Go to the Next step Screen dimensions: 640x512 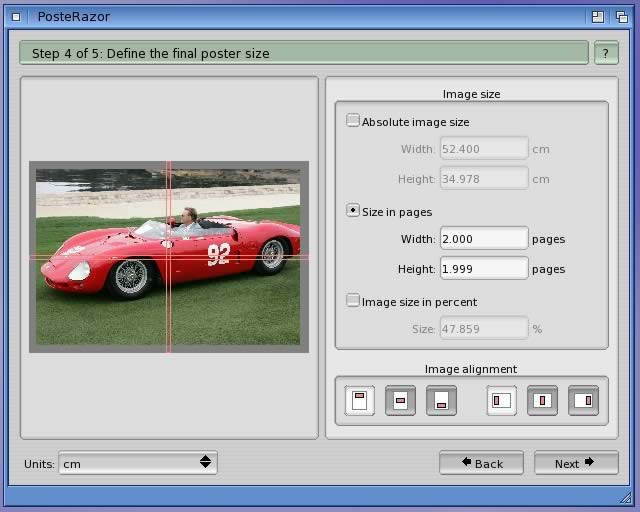coord(575,463)
